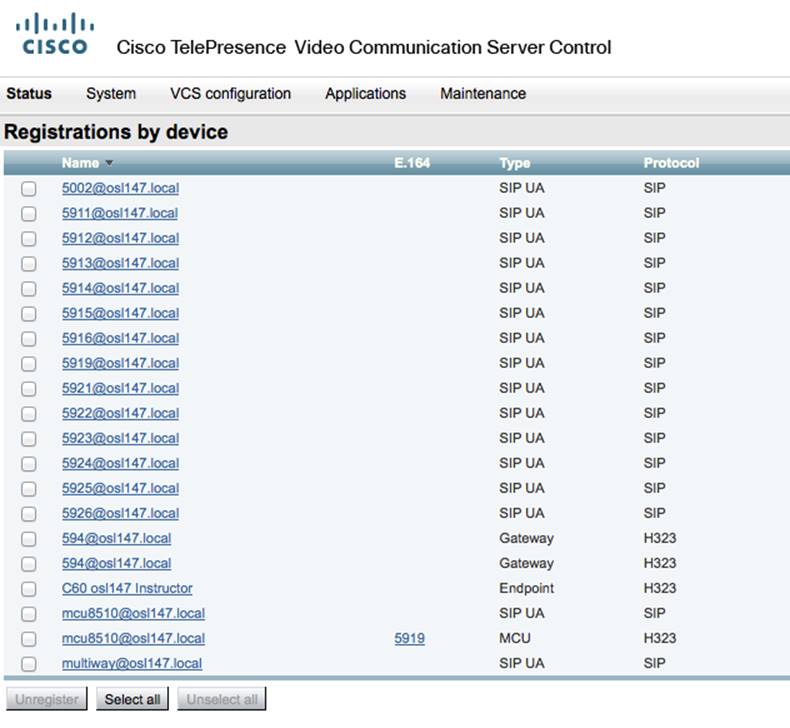Check the multiway@osl147.local row checkbox
790x728 pixels.
point(29,663)
